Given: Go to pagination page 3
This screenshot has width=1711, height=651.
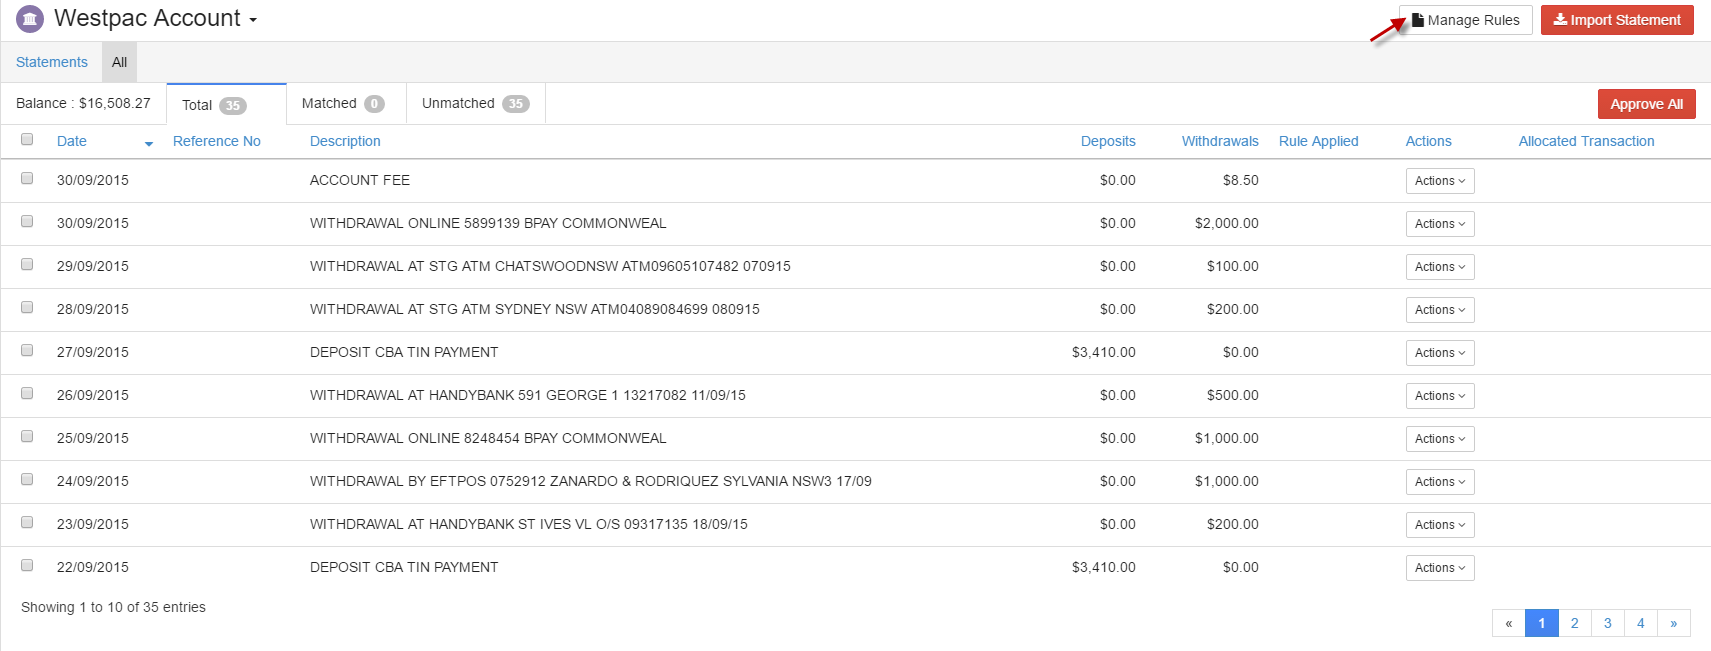Looking at the screenshot, I should [1607, 623].
